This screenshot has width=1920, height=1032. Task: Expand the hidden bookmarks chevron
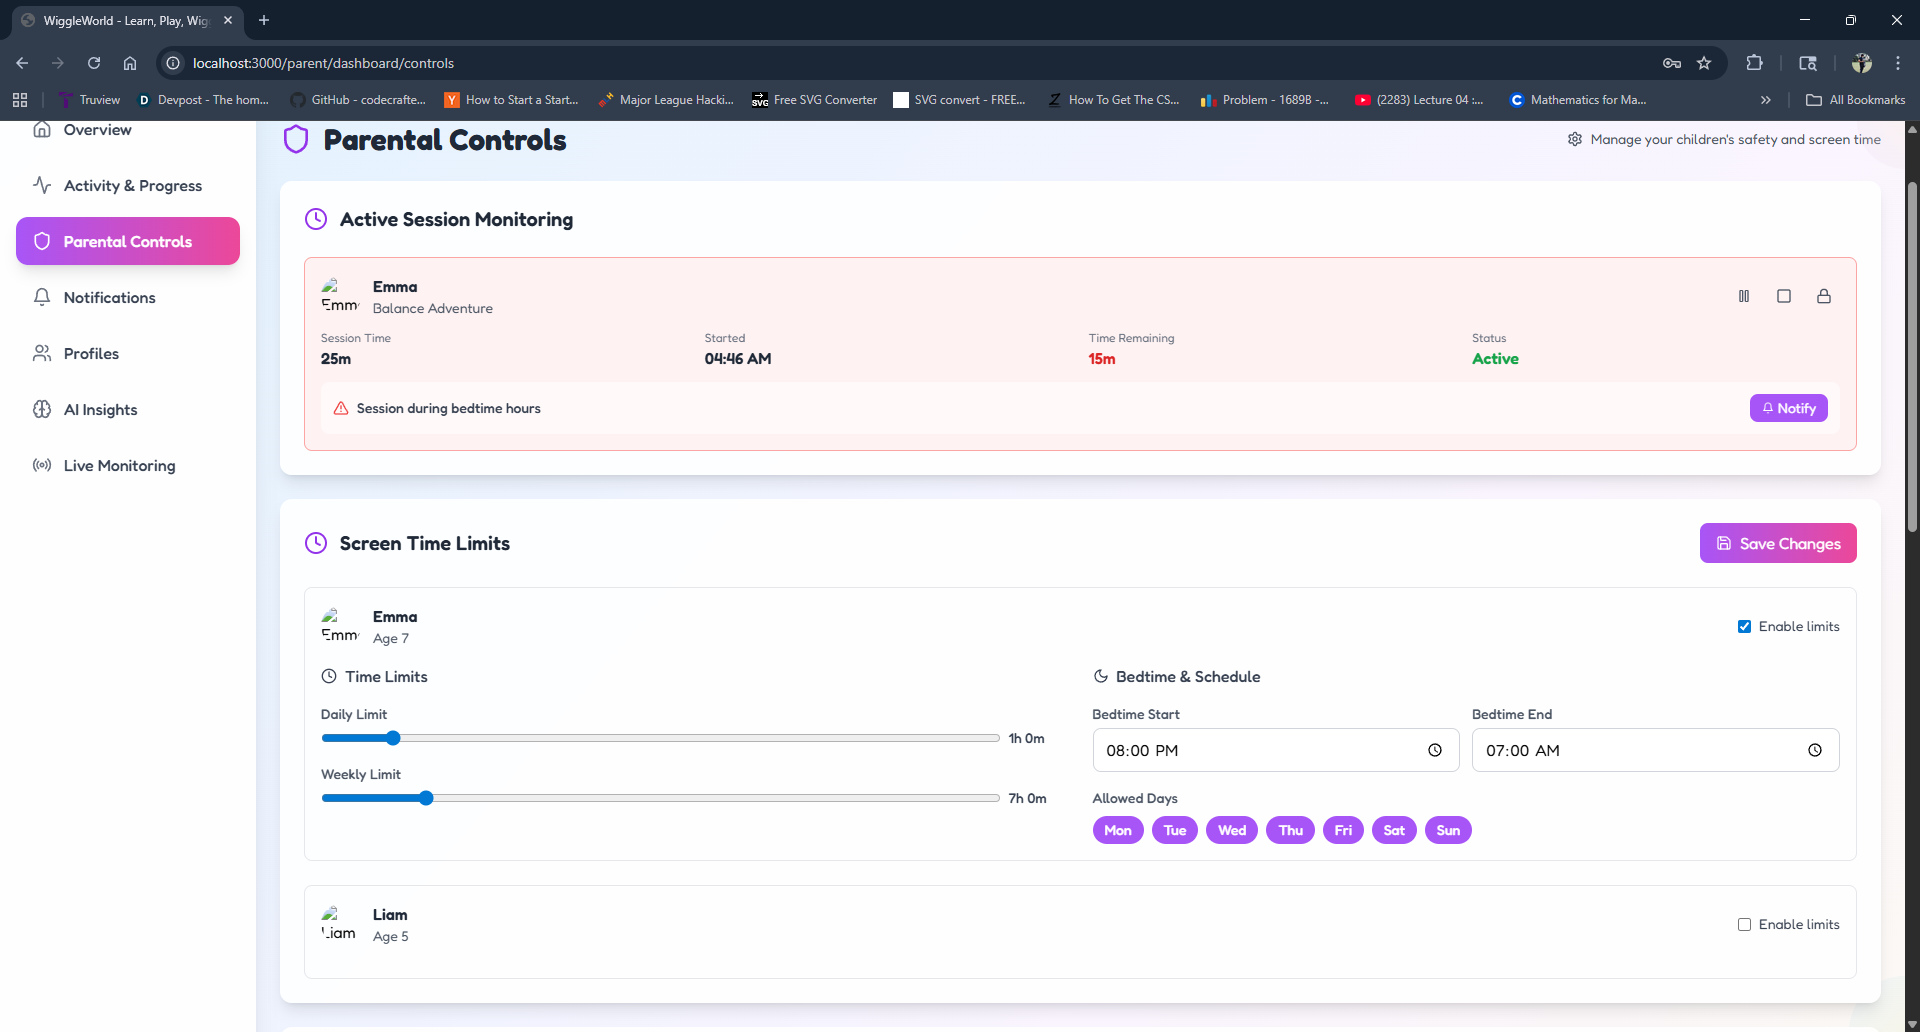(1766, 100)
